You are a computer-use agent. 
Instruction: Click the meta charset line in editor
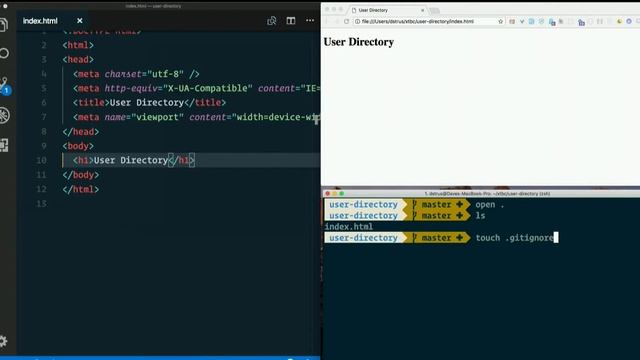[136, 74]
